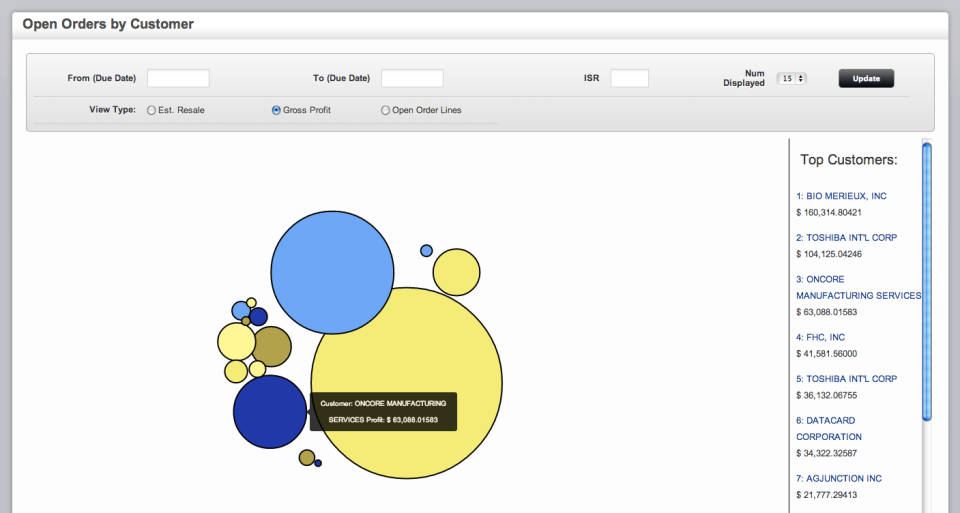Choose Gross Profit view type
Viewport: 960px width, 513px height.
(x=276, y=110)
